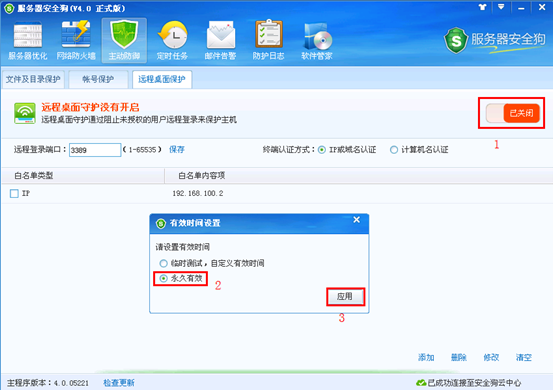The width and height of the screenshot is (553, 390).
Task: Click the 删除 delete whitelist link
Action: (459, 358)
